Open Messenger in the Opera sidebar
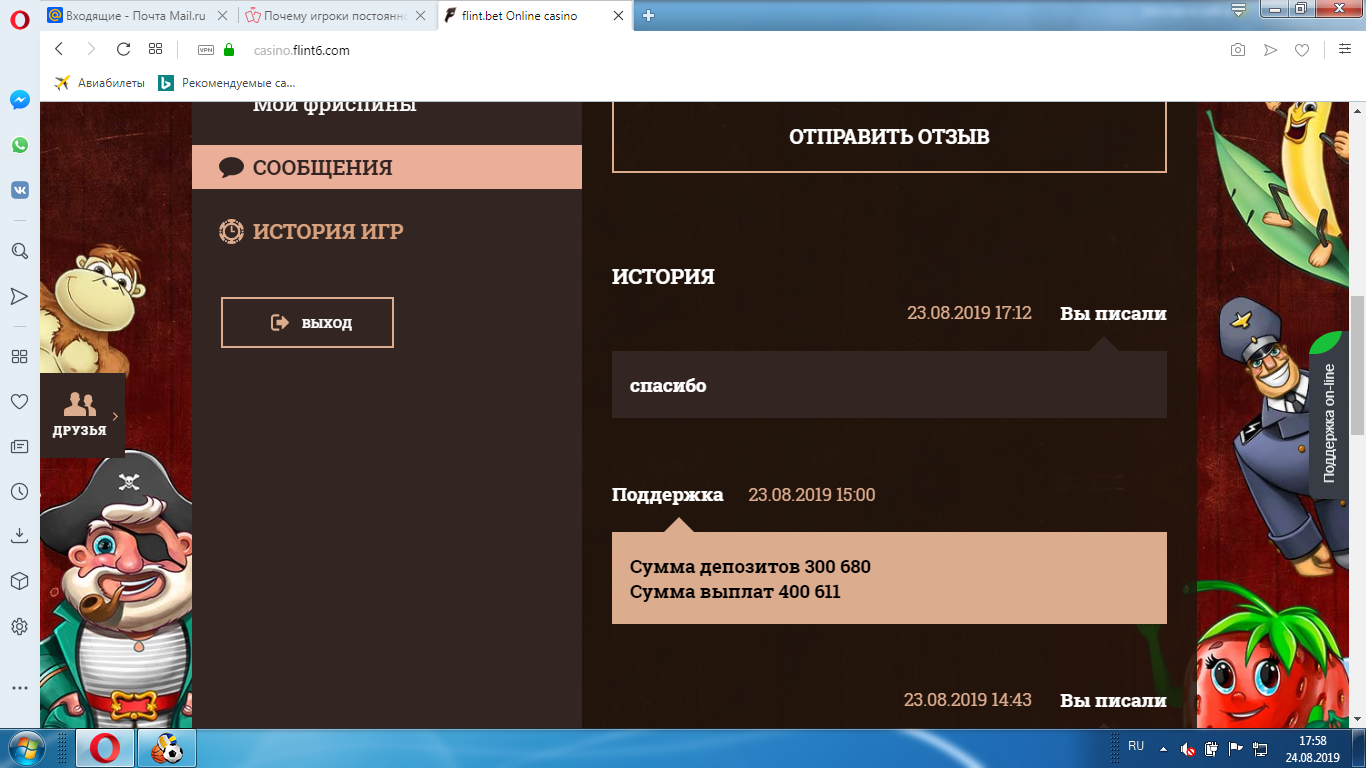Image resolution: width=1366 pixels, height=768 pixels. 19,100
